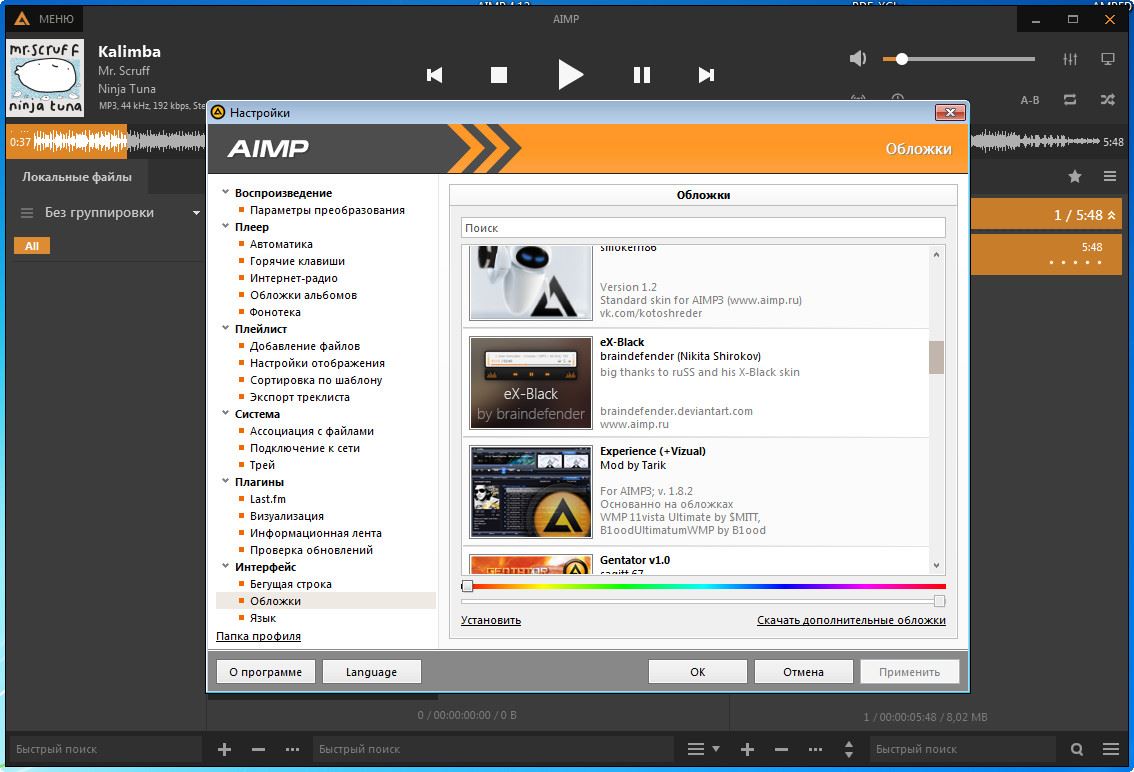Select Фонотека in the settings tree

[x=275, y=312]
